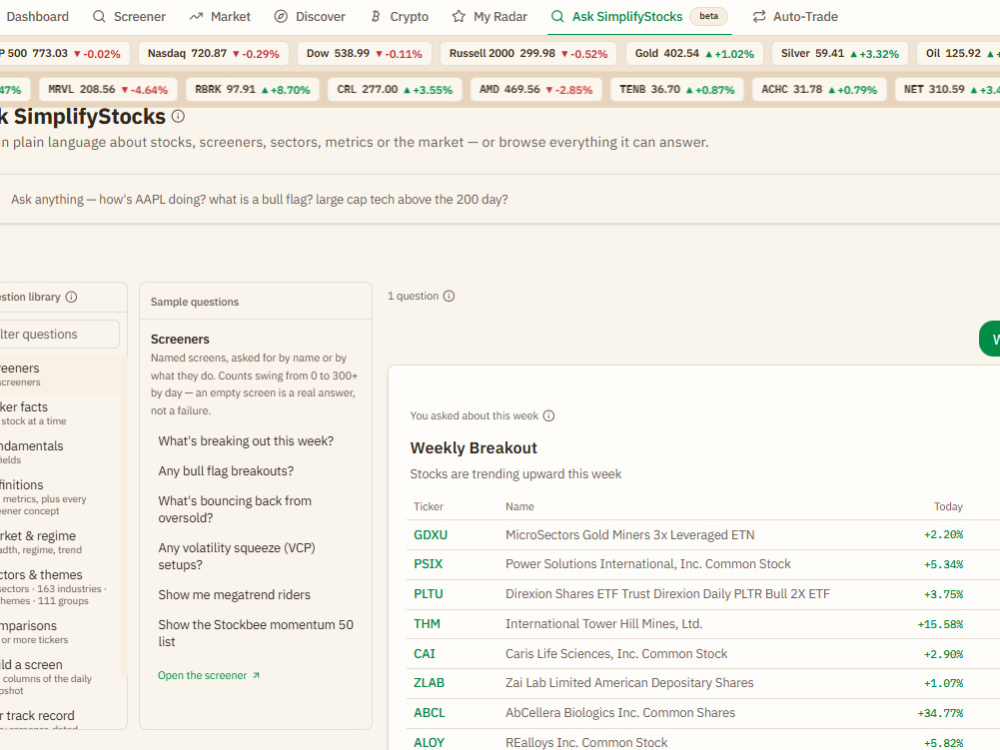
Task: Click the RBRK ticker chip
Action: 253,90
